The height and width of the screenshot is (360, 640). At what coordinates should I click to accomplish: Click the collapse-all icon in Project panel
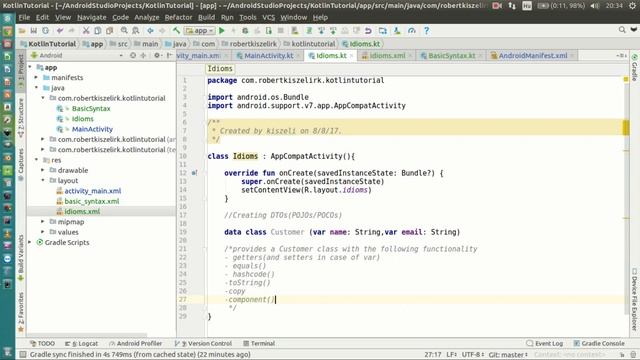pos(143,55)
